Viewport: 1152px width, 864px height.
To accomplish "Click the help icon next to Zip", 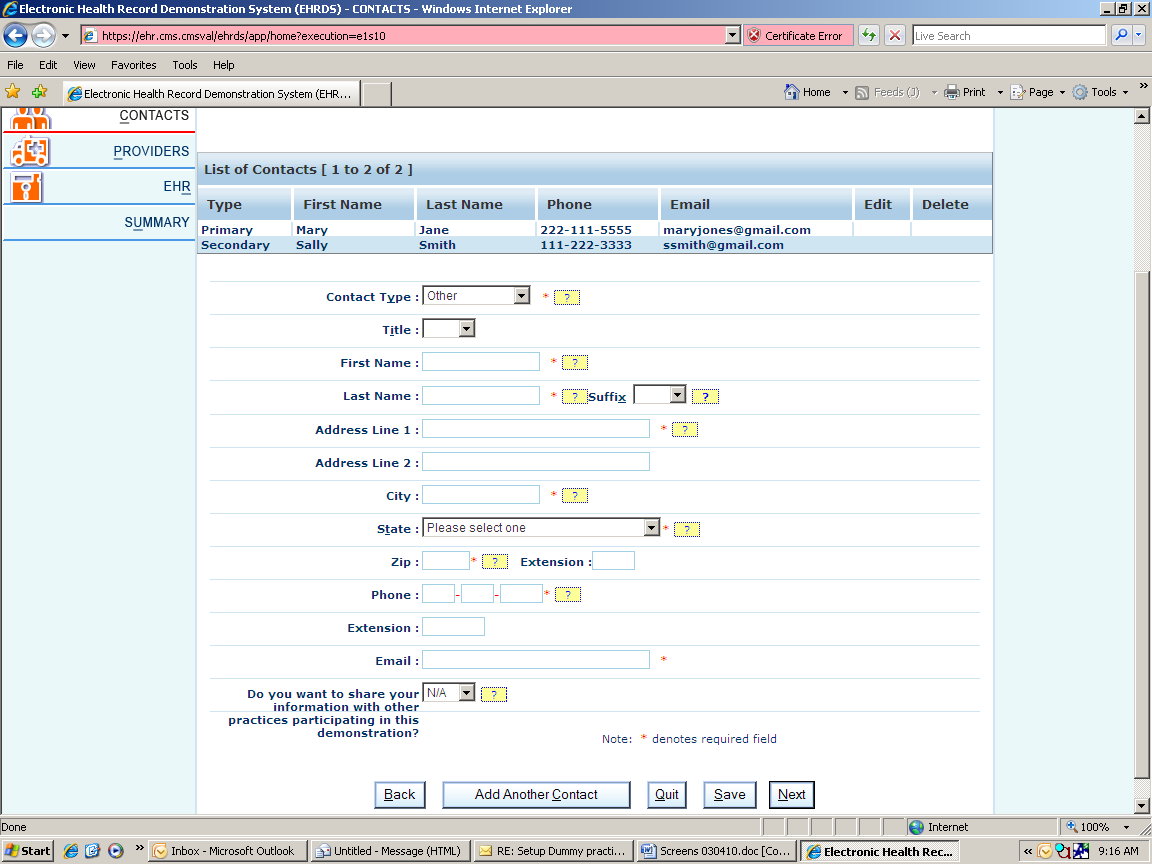I will coord(494,562).
